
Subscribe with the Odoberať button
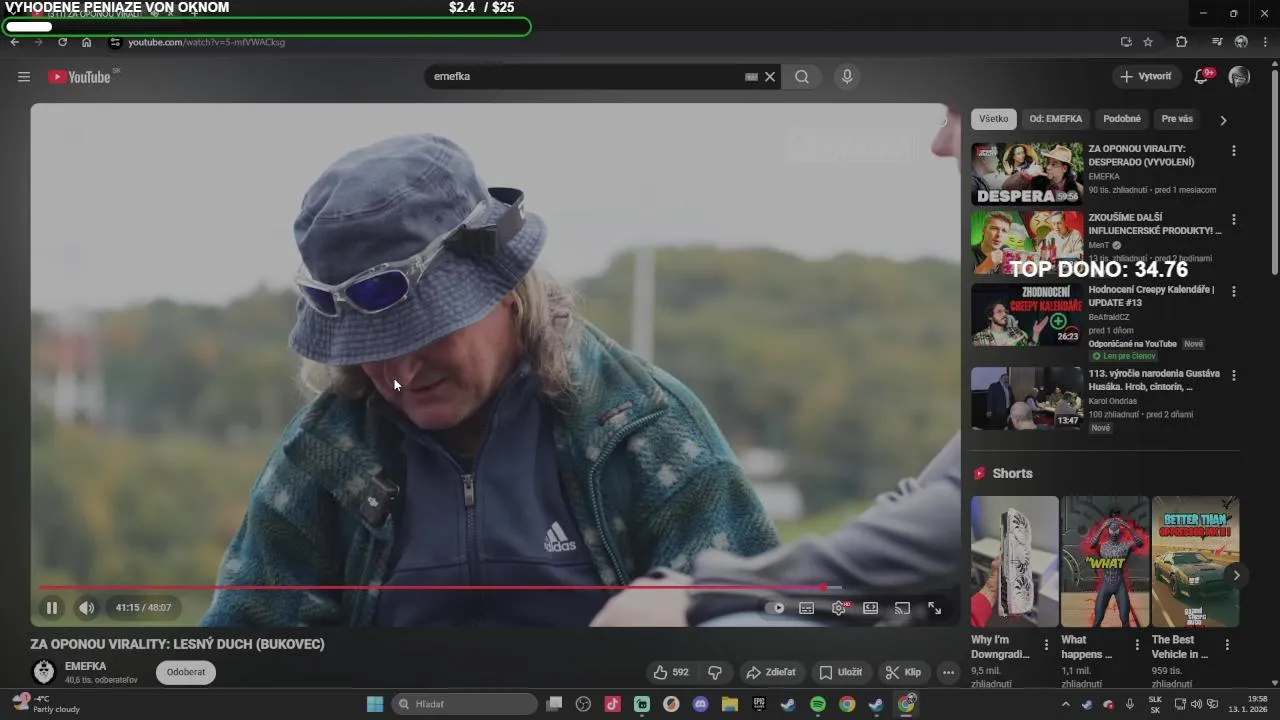pos(186,672)
